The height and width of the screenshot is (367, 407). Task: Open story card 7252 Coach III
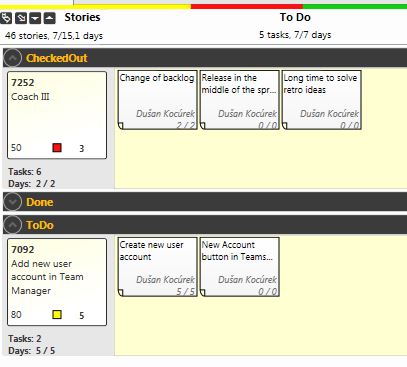[x=57, y=115]
